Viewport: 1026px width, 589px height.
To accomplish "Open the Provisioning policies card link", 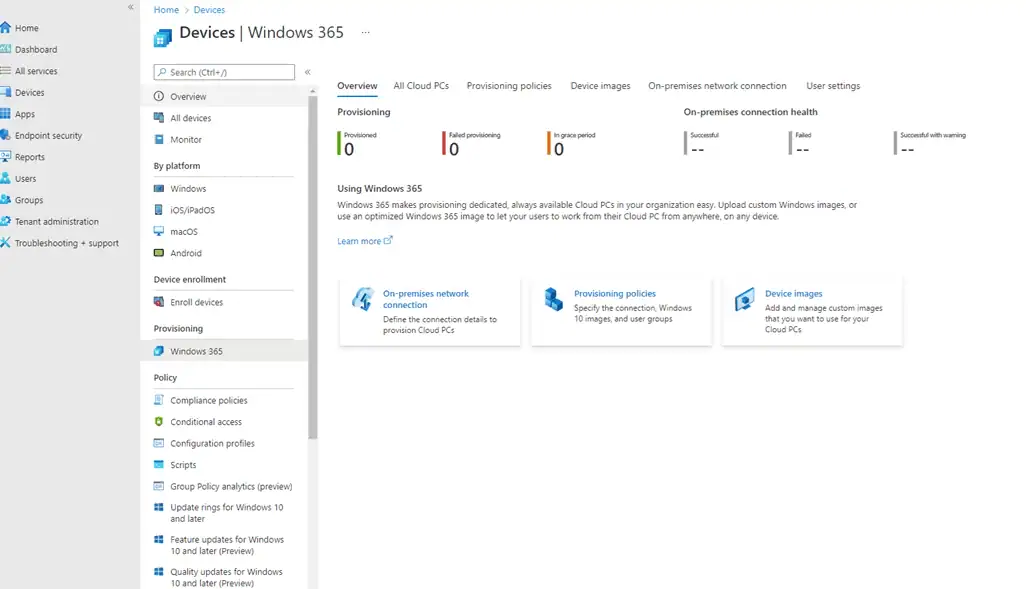I will tap(615, 294).
